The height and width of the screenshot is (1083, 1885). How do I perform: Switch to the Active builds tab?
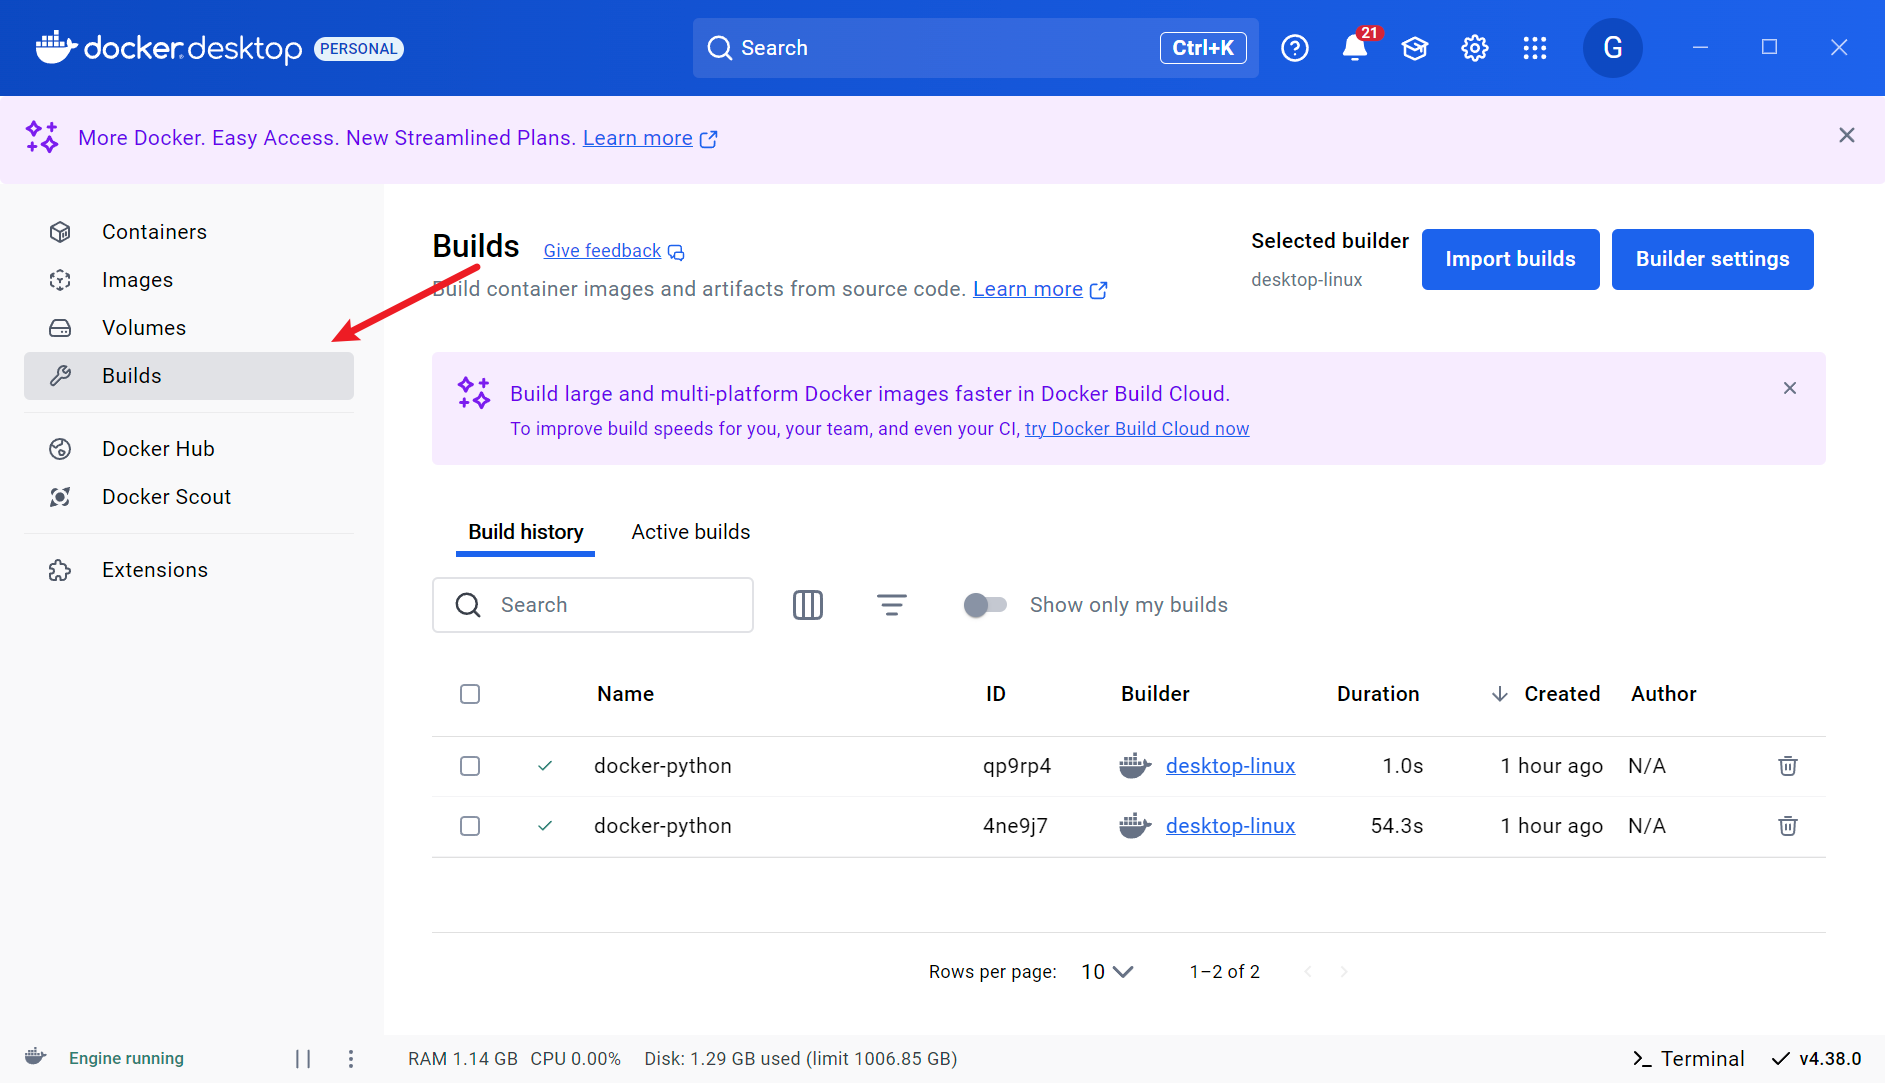point(691,532)
